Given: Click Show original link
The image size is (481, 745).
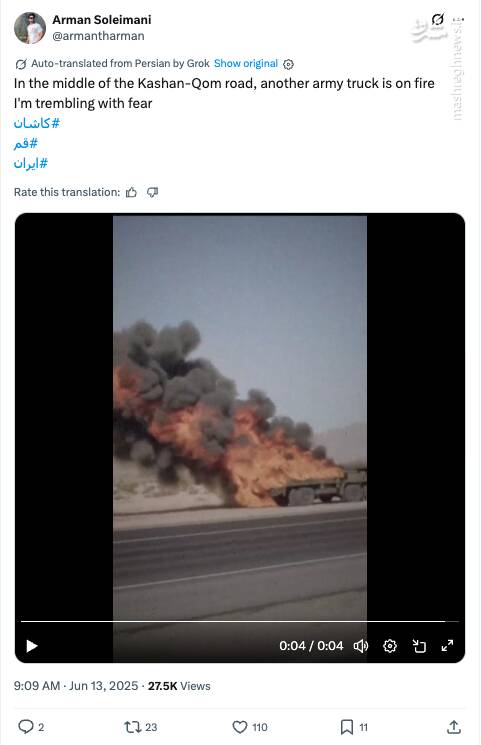Looking at the screenshot, I should (x=246, y=64).
